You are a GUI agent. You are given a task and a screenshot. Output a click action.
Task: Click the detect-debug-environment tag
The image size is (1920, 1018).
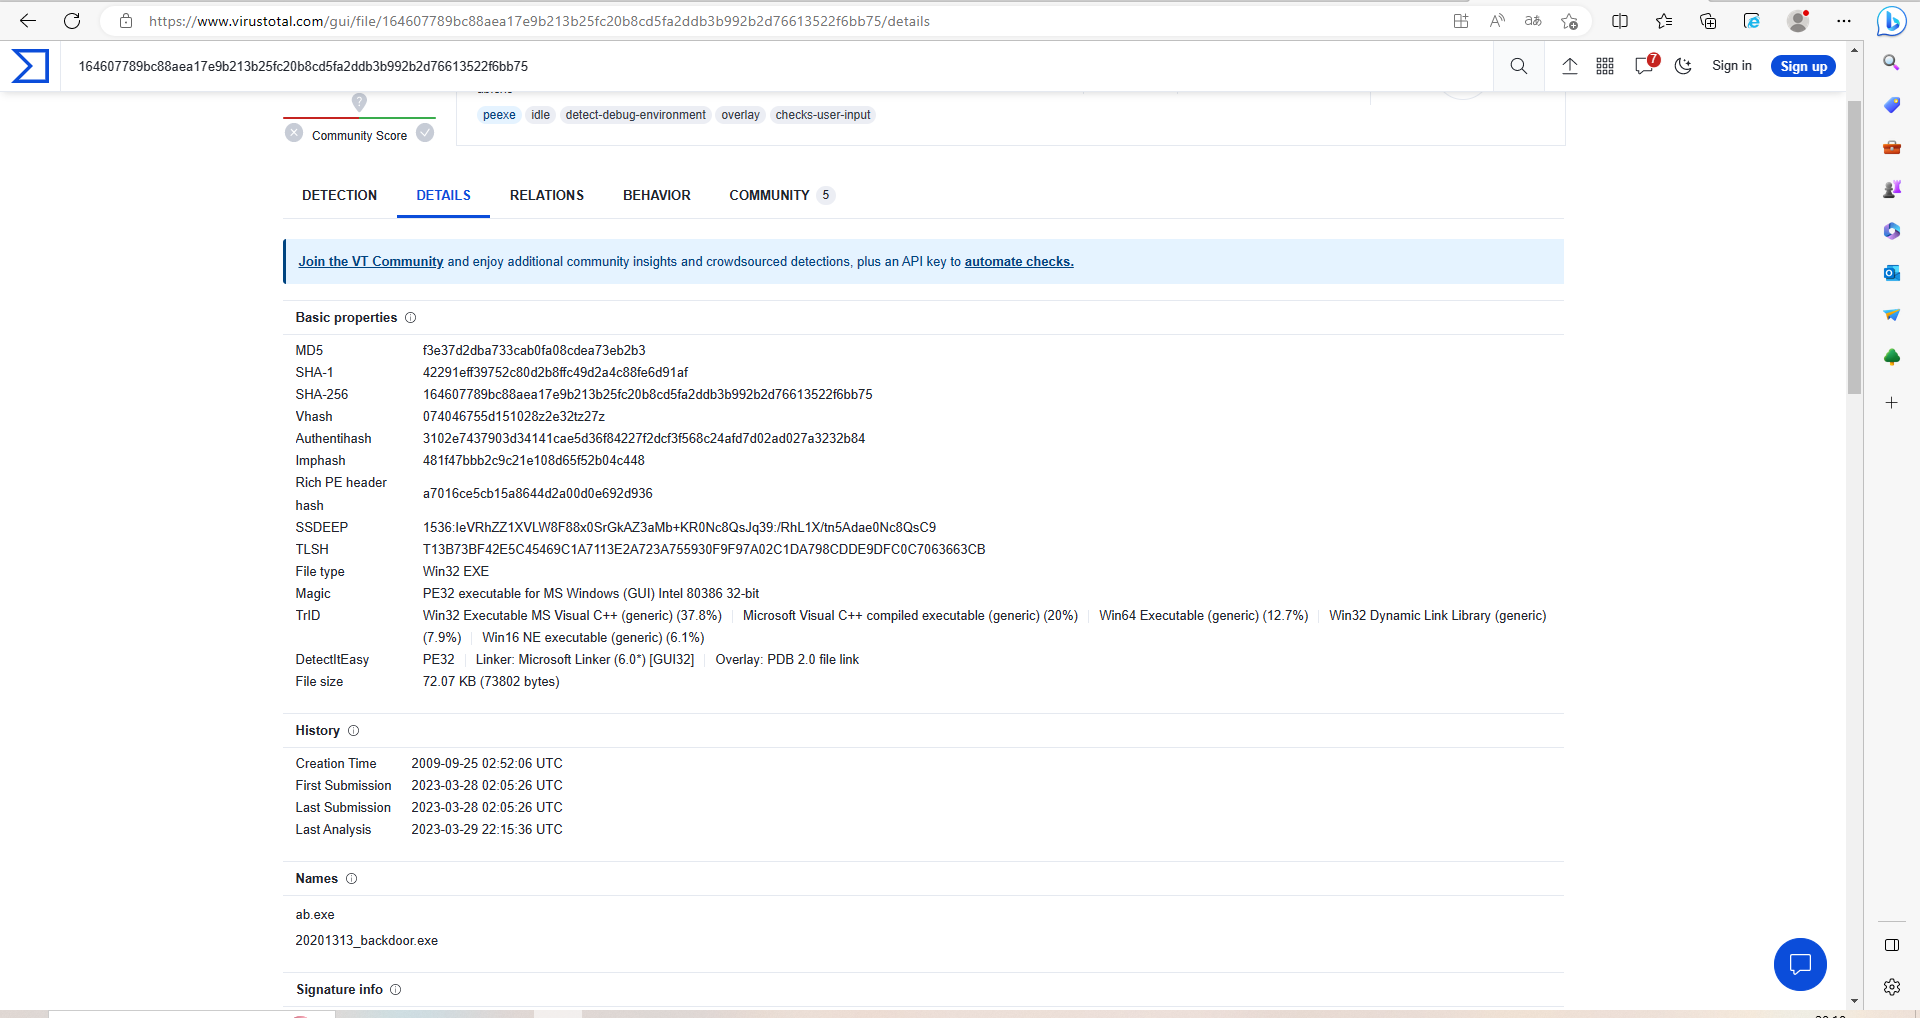click(x=636, y=115)
